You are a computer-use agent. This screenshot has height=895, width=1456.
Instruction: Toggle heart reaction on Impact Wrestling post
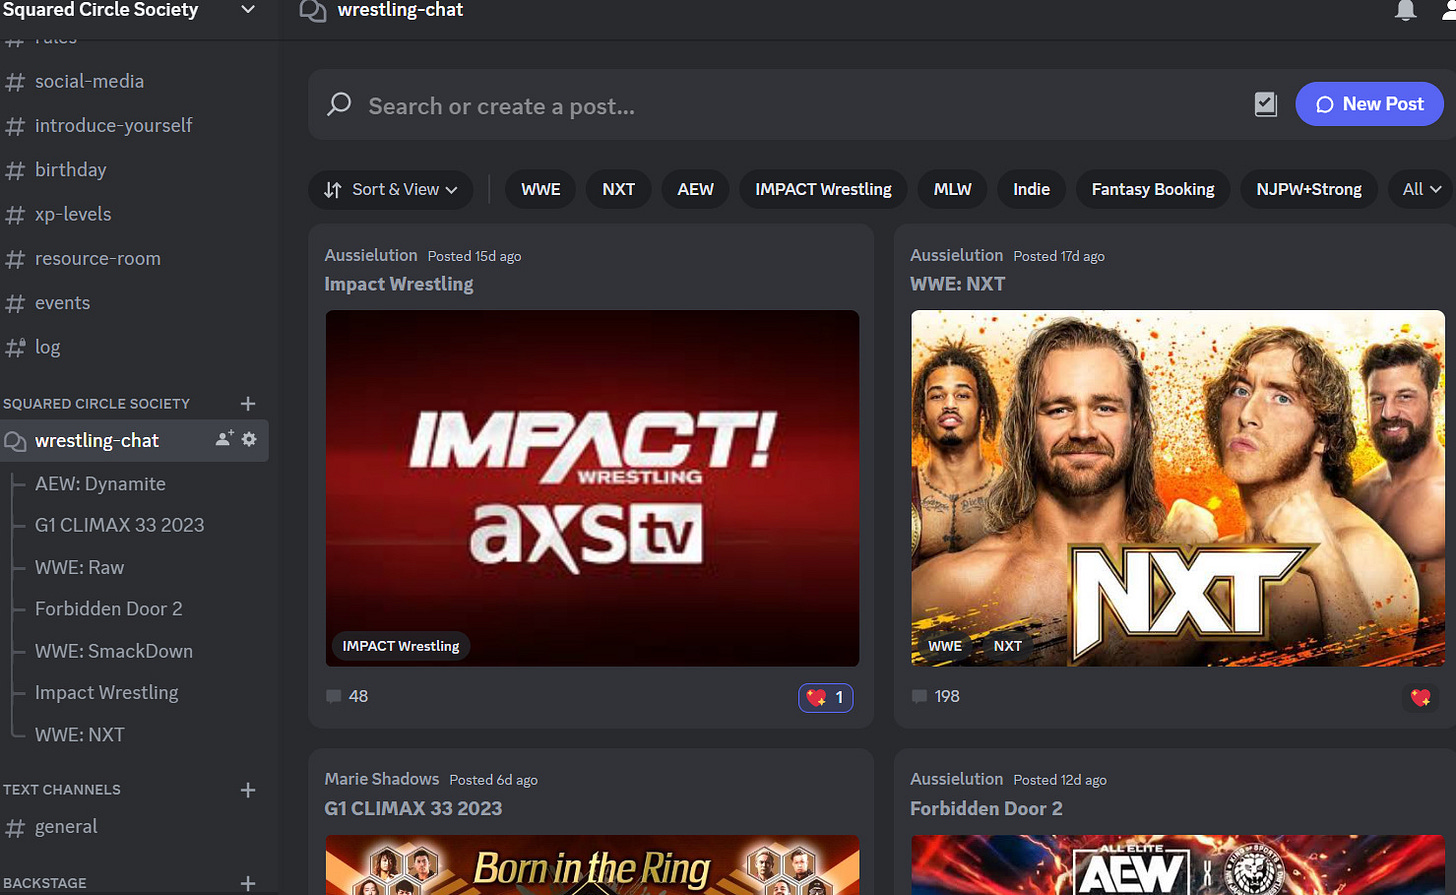[x=826, y=697]
